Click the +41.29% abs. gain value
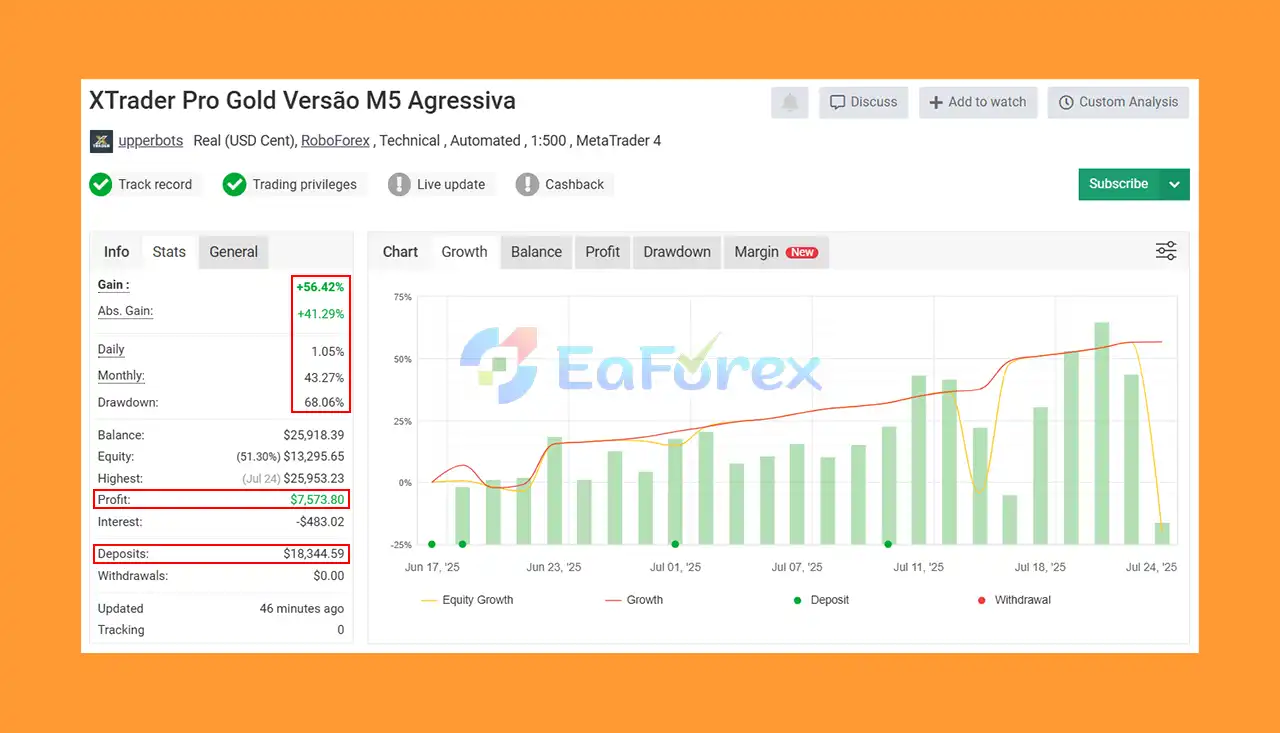The image size is (1280, 733). (320, 314)
